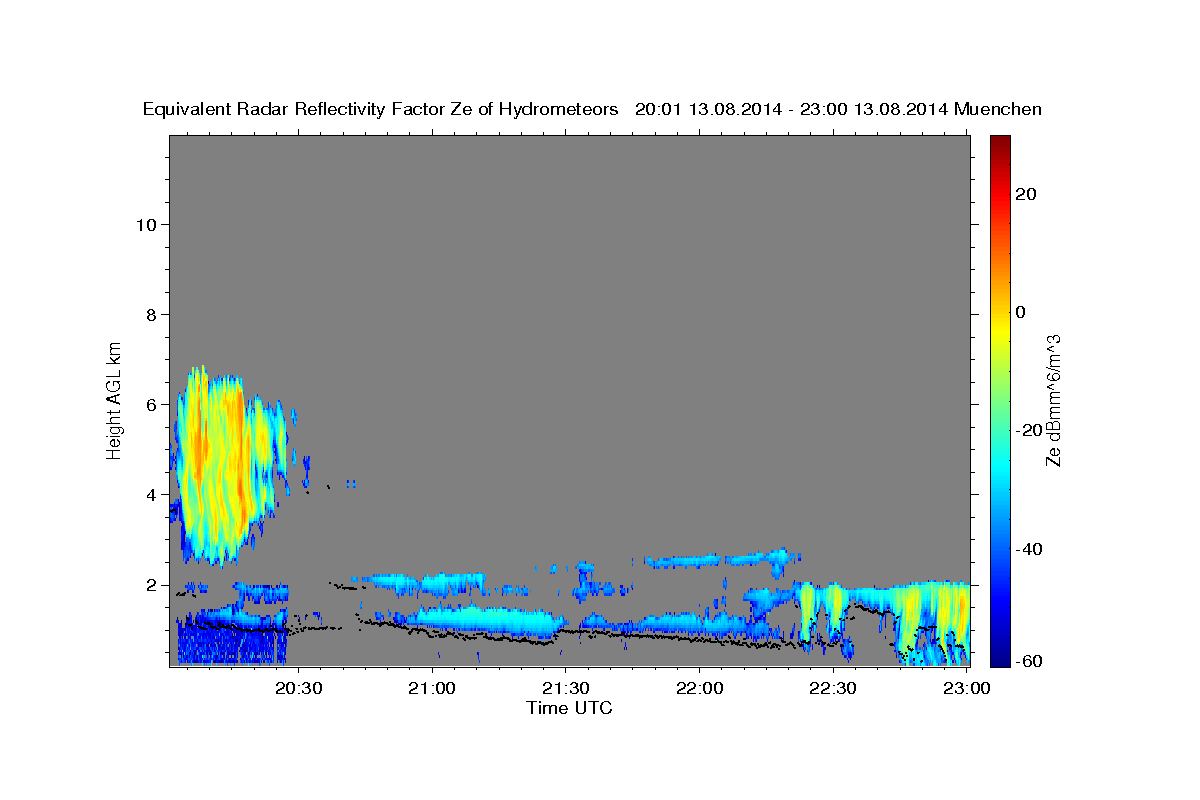This screenshot has width=1200, height=800.
Task: Click the 21:00 time tick label
Action: tap(433, 688)
